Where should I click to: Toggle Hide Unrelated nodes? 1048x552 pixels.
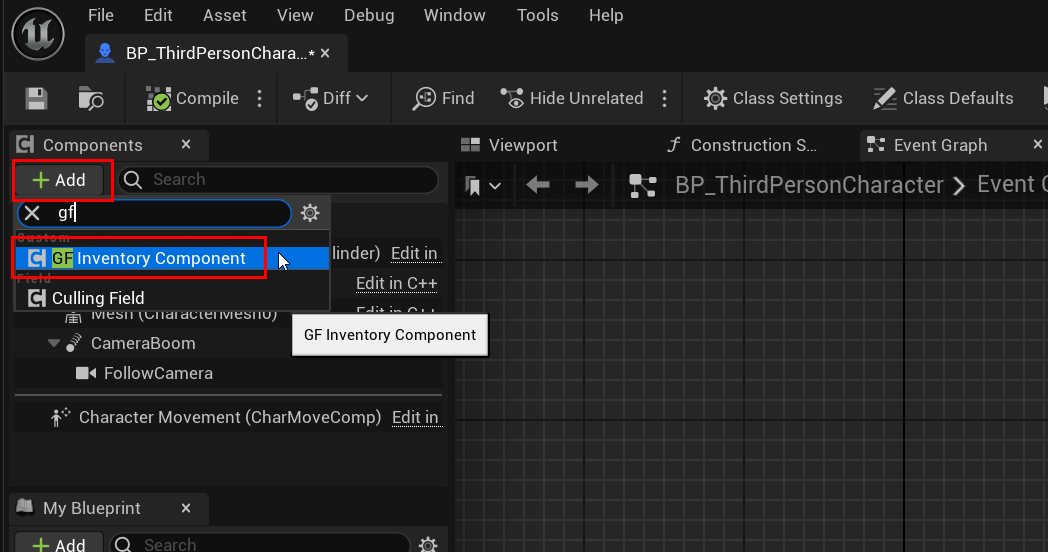click(572, 98)
